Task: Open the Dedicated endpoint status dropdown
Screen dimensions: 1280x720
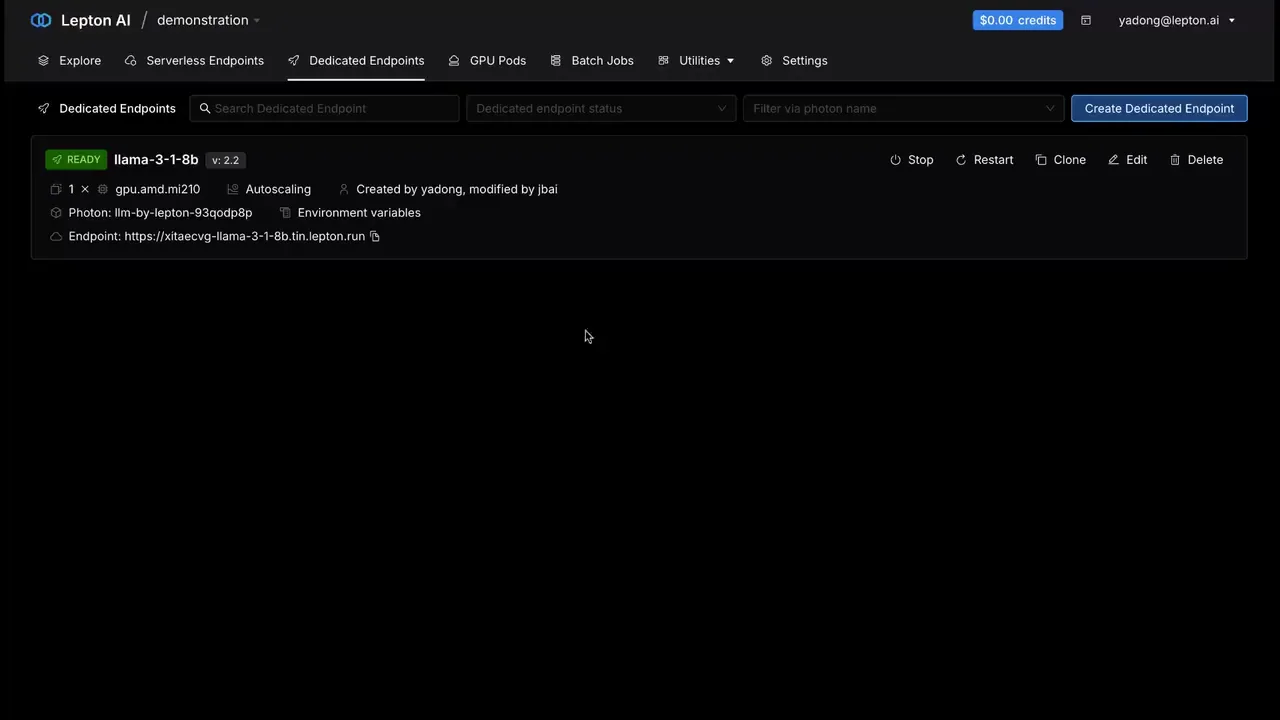Action: (601, 108)
